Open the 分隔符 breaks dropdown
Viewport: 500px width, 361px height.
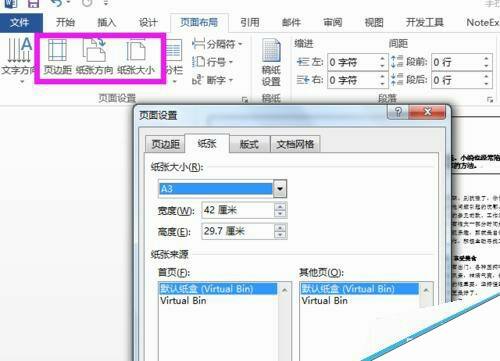(217, 44)
